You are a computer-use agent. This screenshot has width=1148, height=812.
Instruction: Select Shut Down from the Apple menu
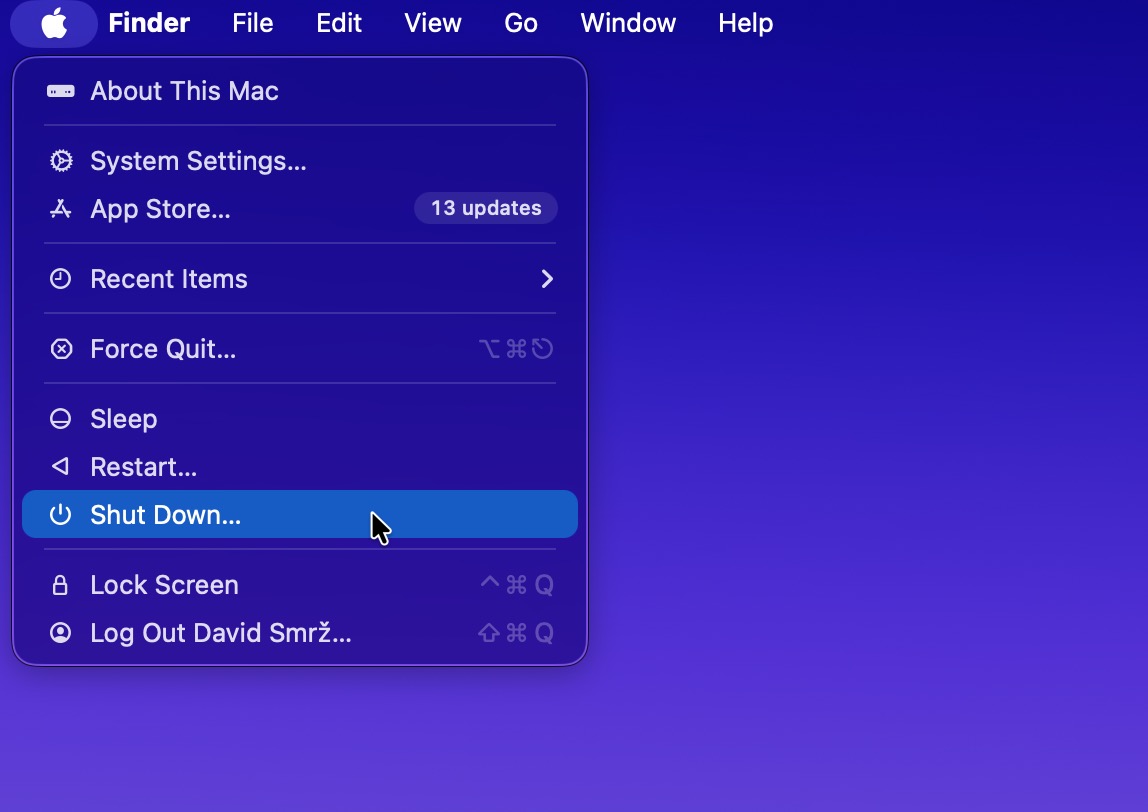coord(164,515)
